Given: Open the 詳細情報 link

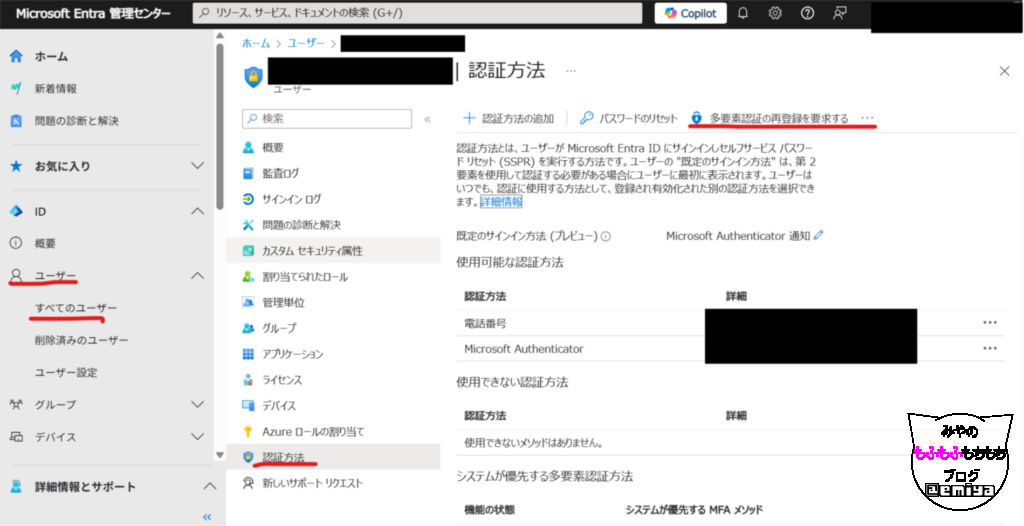Looking at the screenshot, I should point(501,202).
